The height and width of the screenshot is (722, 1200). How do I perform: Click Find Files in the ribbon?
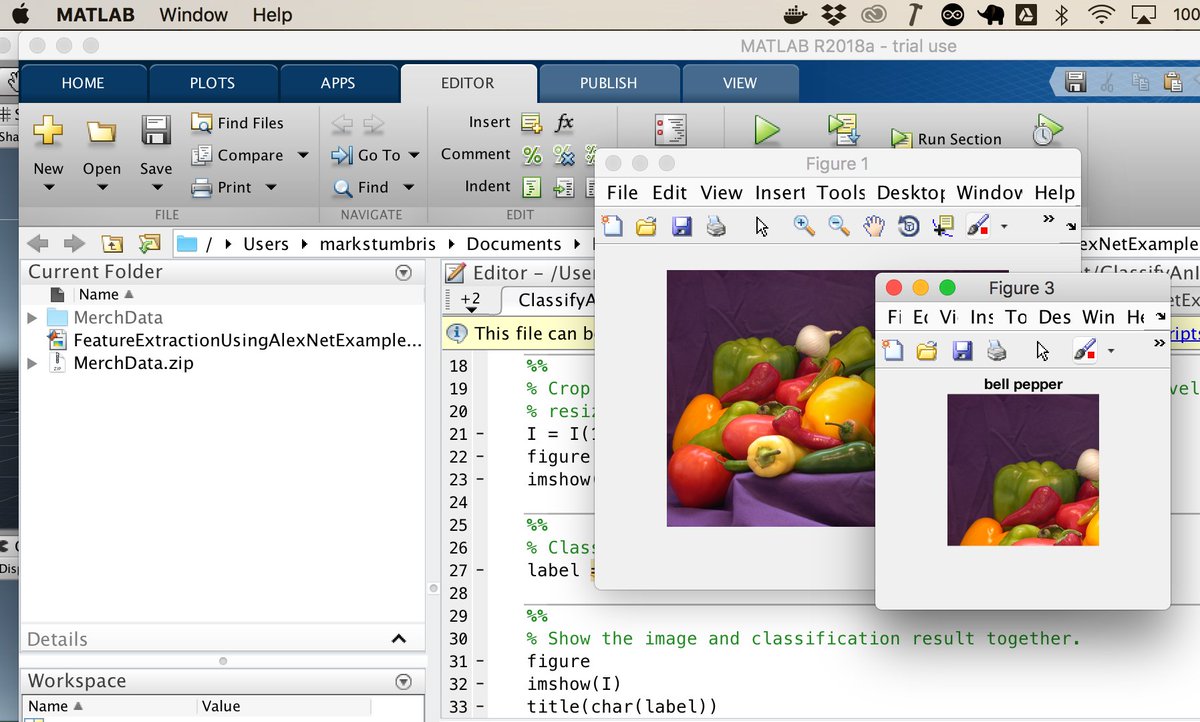[x=238, y=123]
